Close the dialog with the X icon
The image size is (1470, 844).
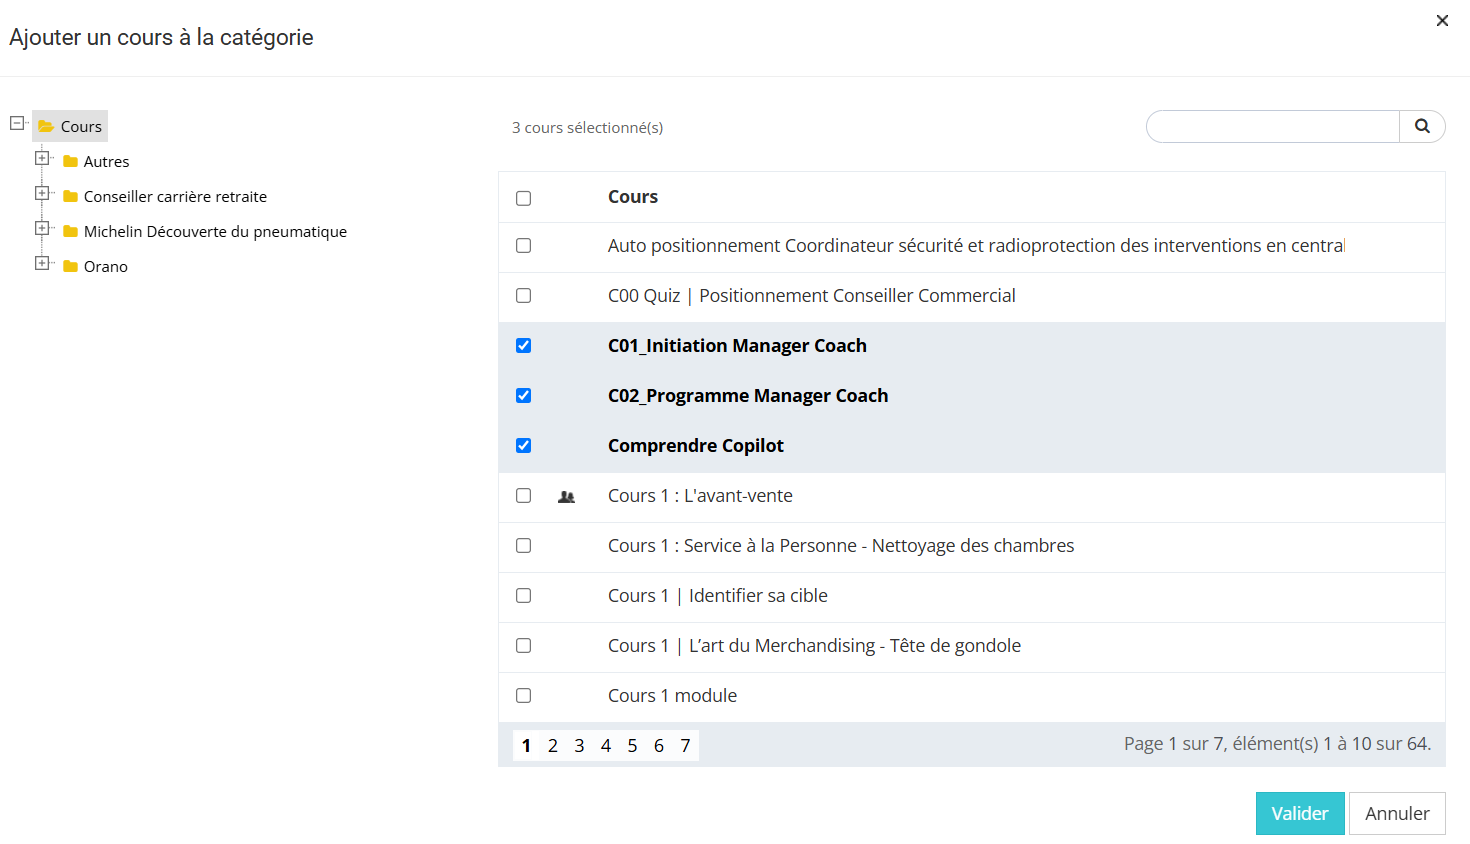pos(1442,21)
